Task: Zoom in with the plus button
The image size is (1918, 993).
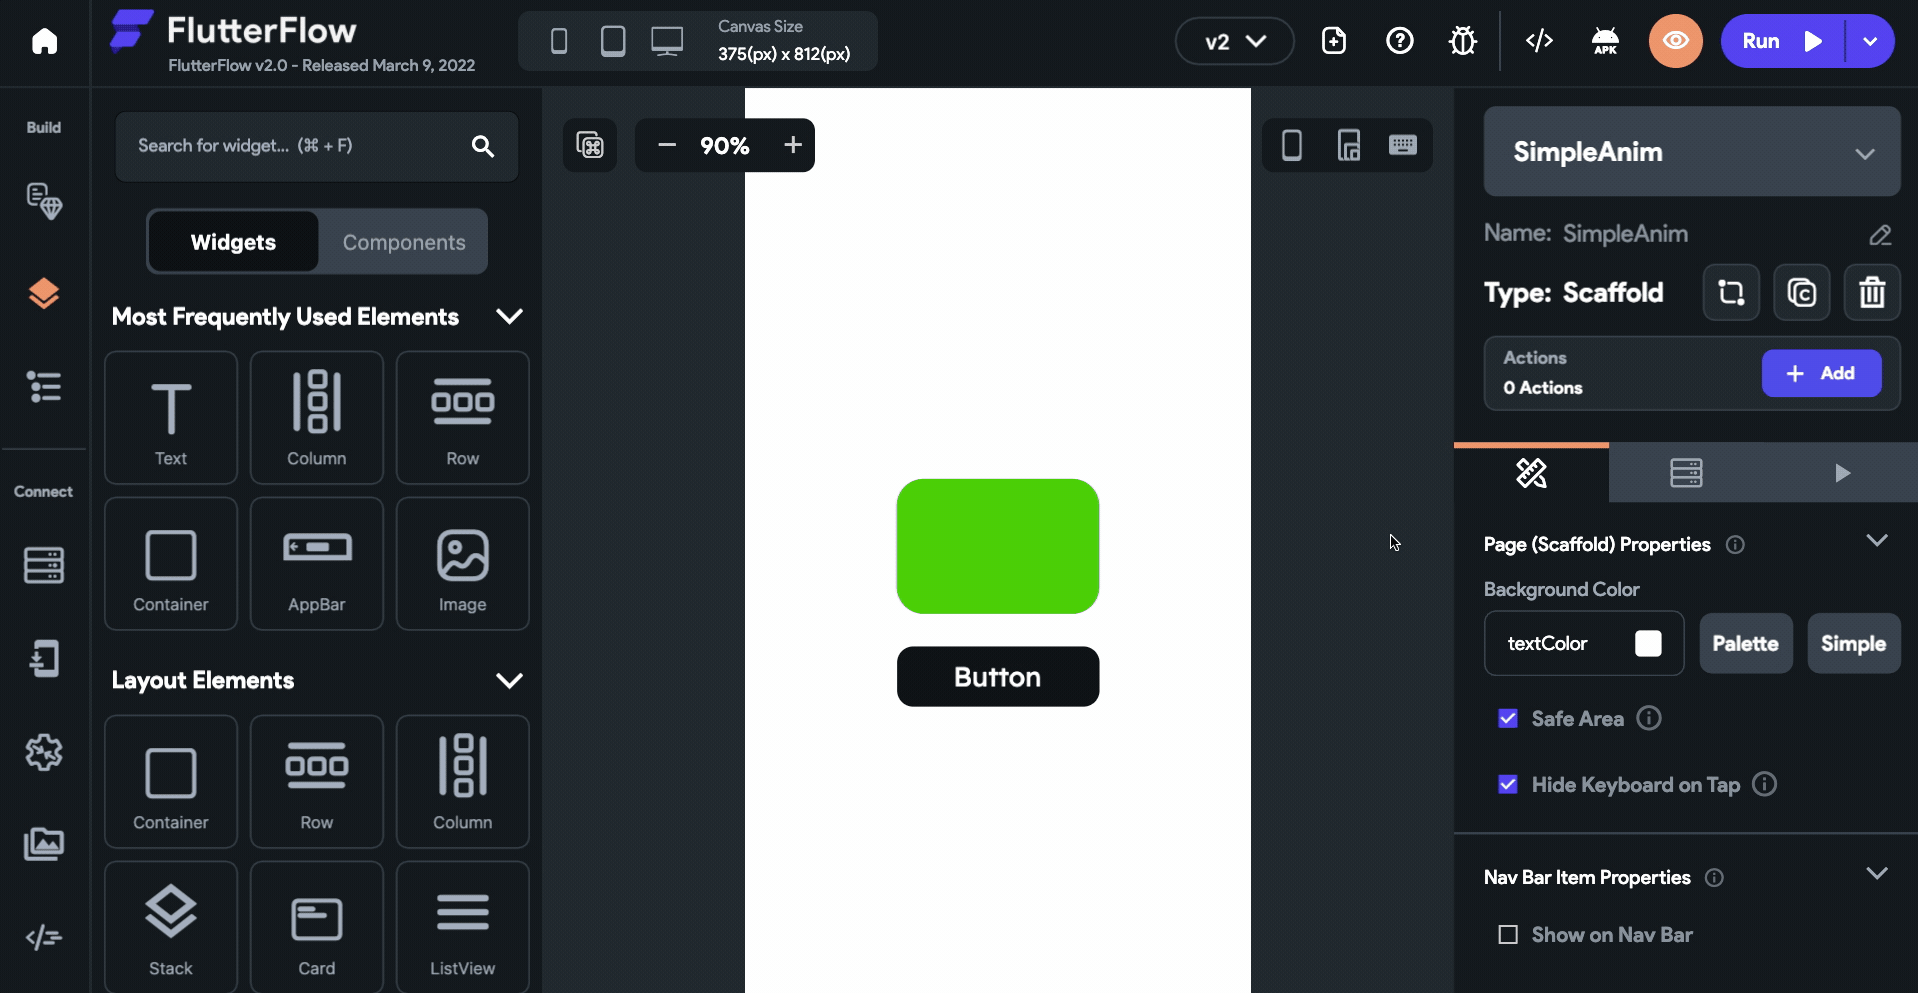Action: point(793,145)
